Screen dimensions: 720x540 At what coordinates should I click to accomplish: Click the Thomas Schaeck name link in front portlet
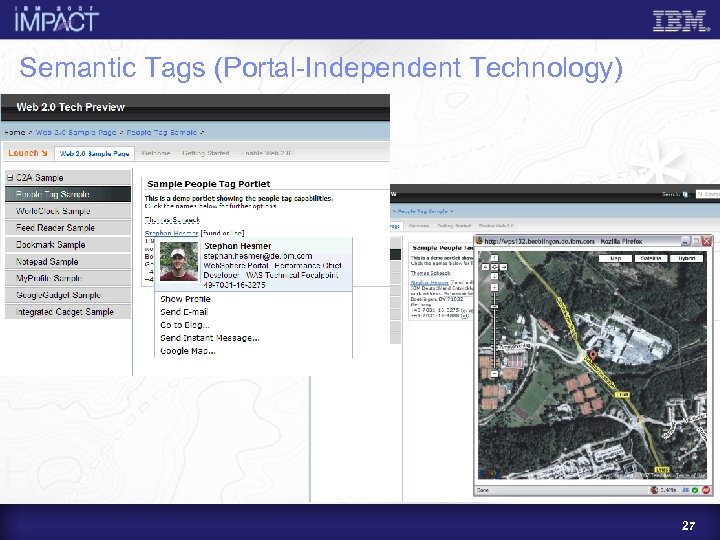172,219
